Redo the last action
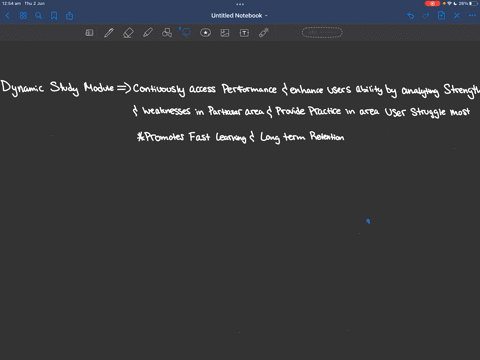The width and height of the screenshot is (480, 360). pos(426,16)
